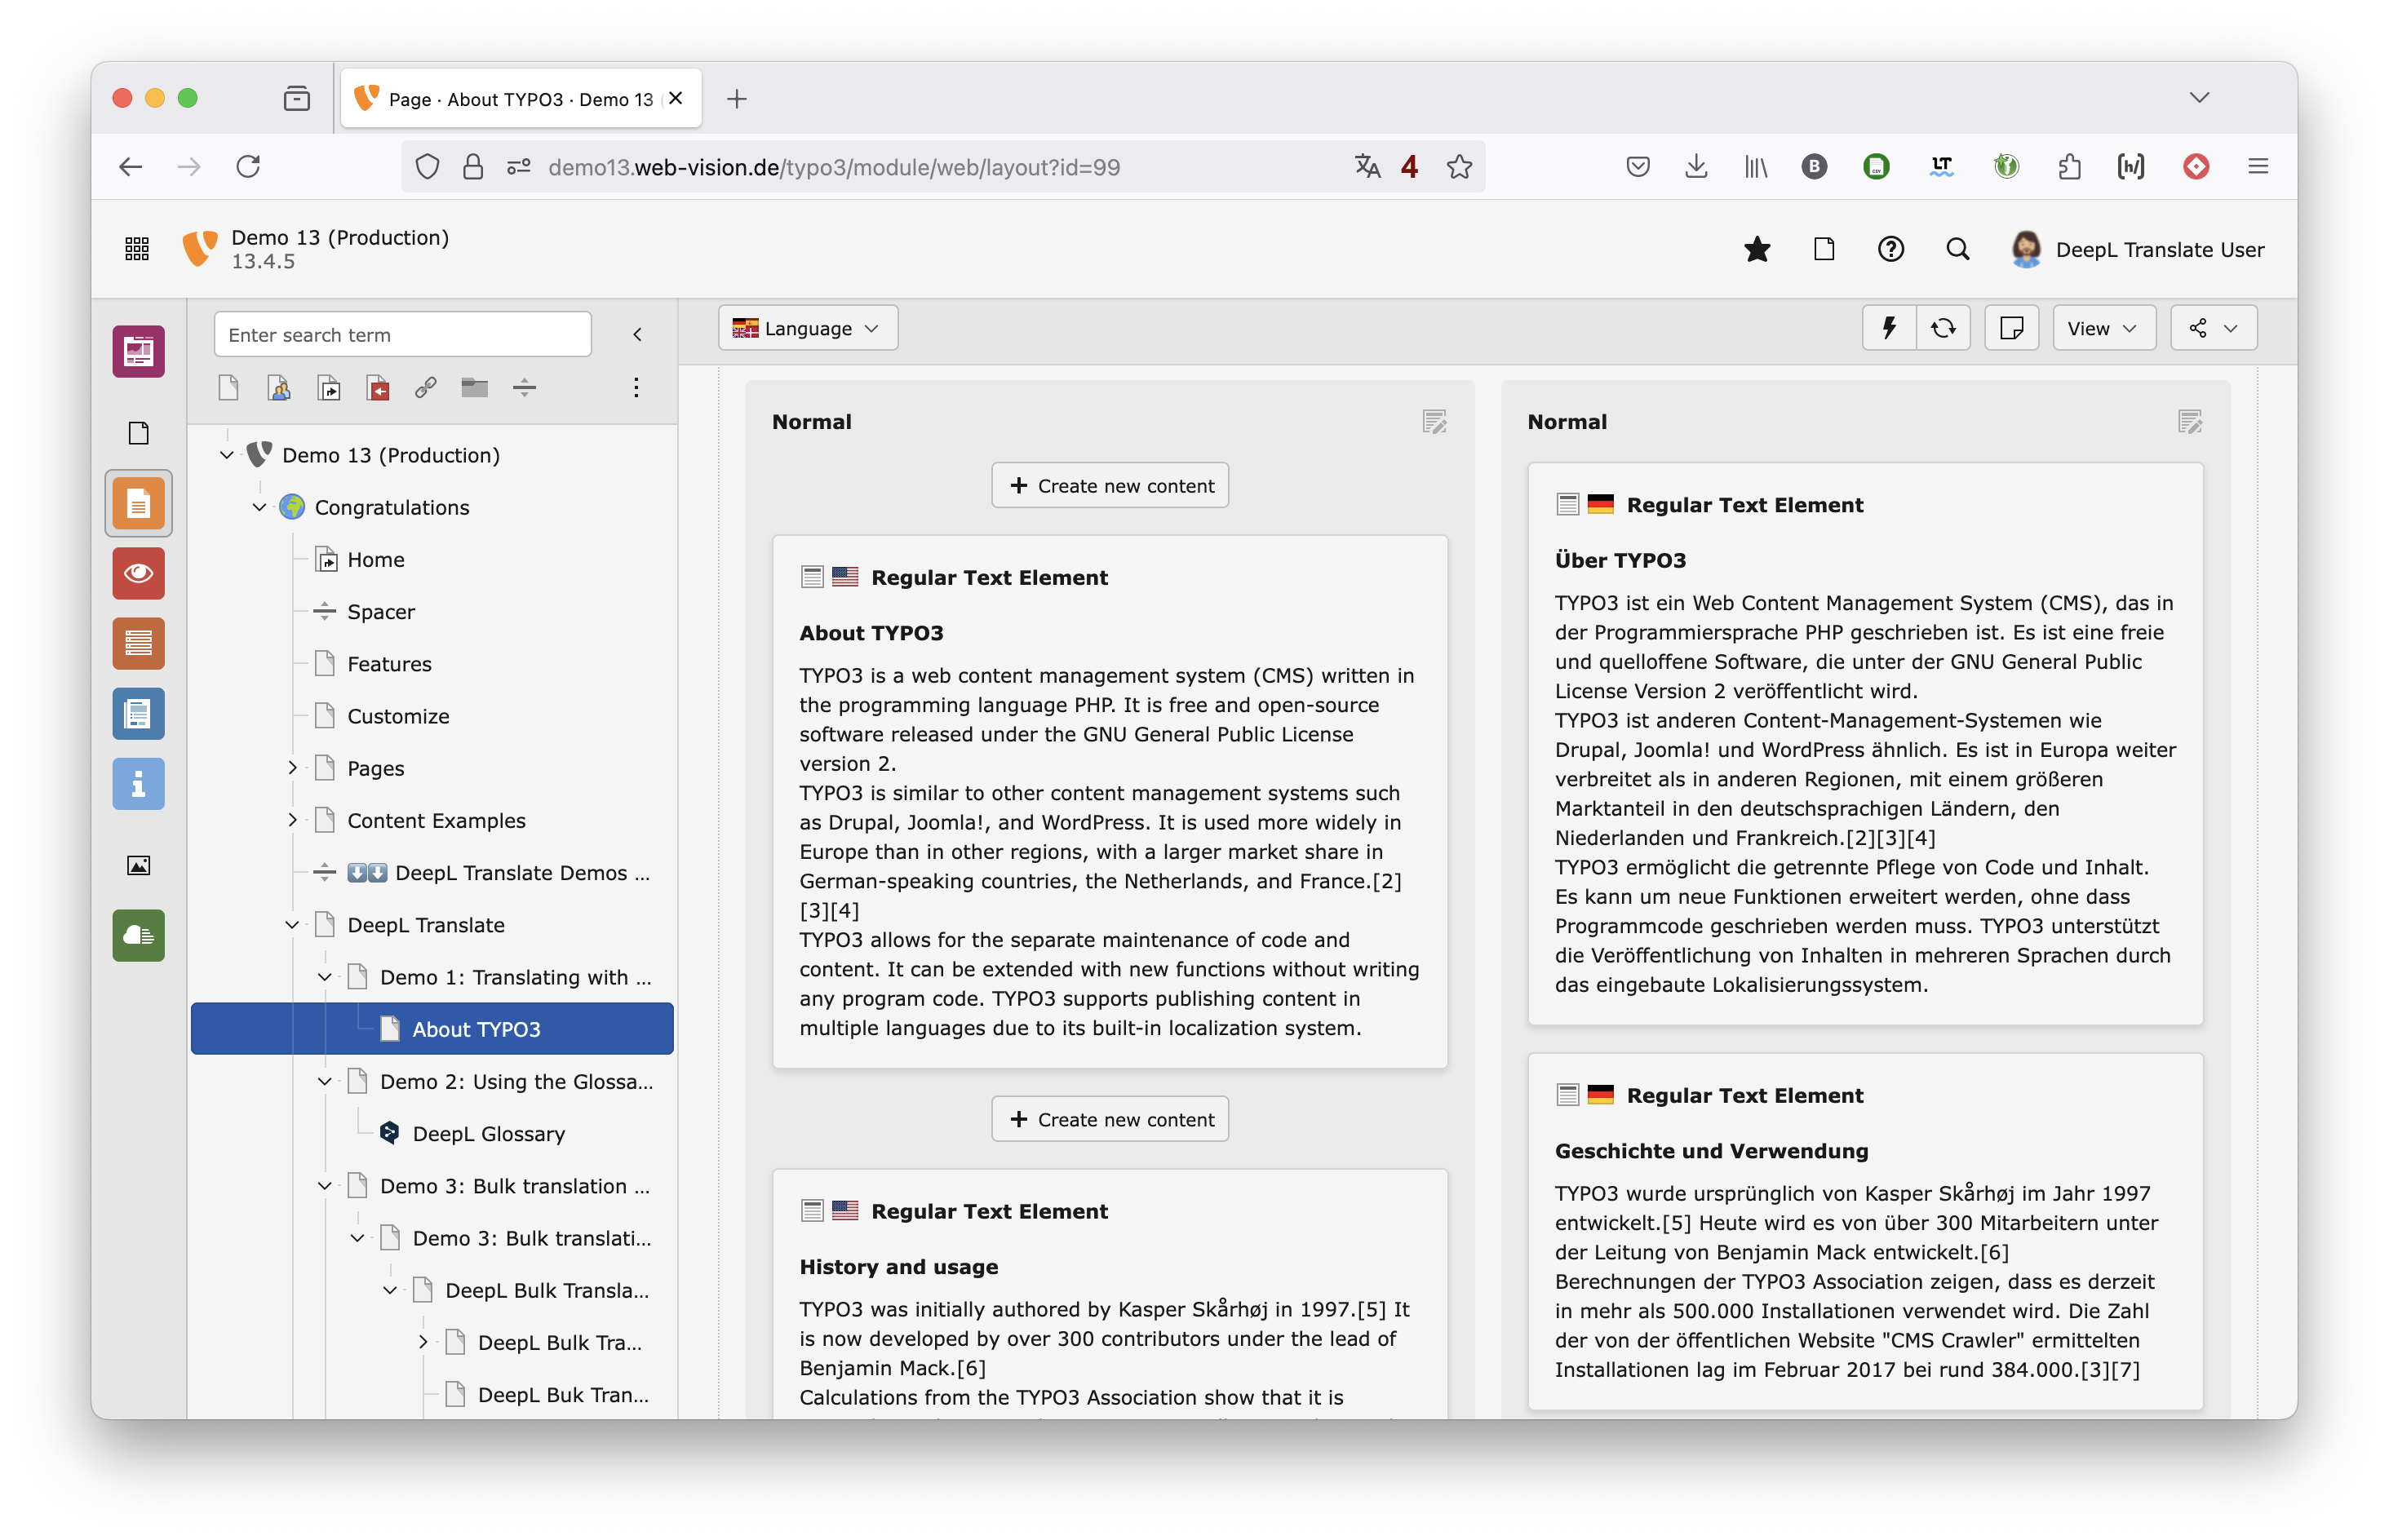Select the external link page icon in tree toolbar

426,388
